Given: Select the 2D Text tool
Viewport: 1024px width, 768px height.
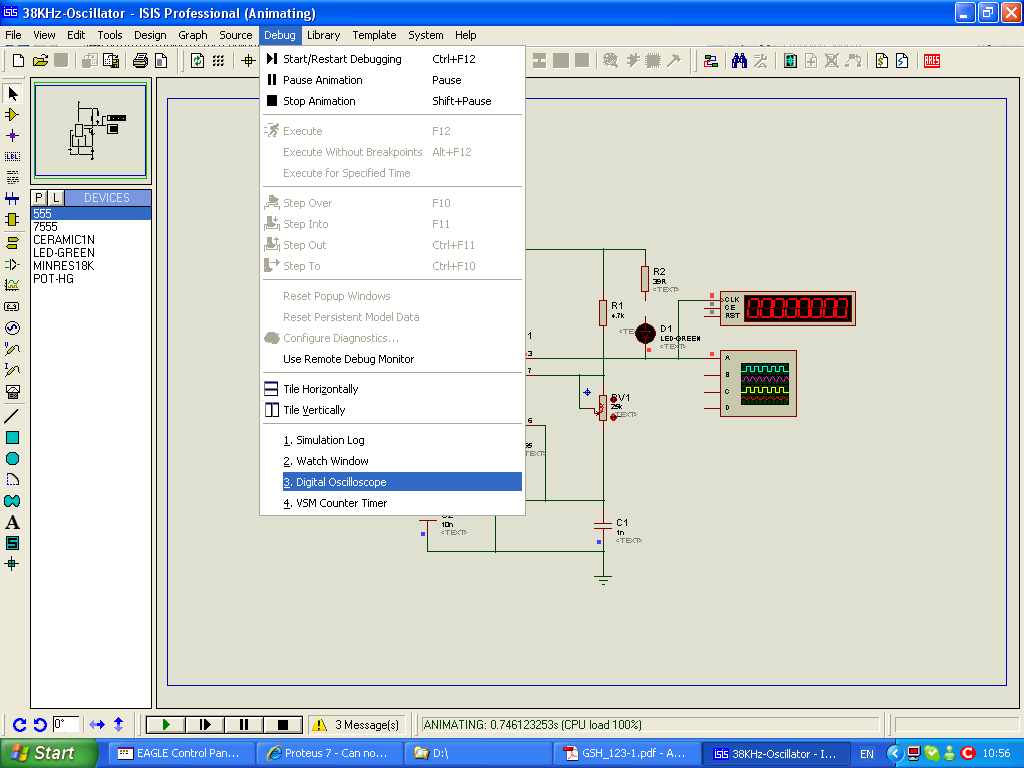Looking at the screenshot, I should [x=12, y=522].
